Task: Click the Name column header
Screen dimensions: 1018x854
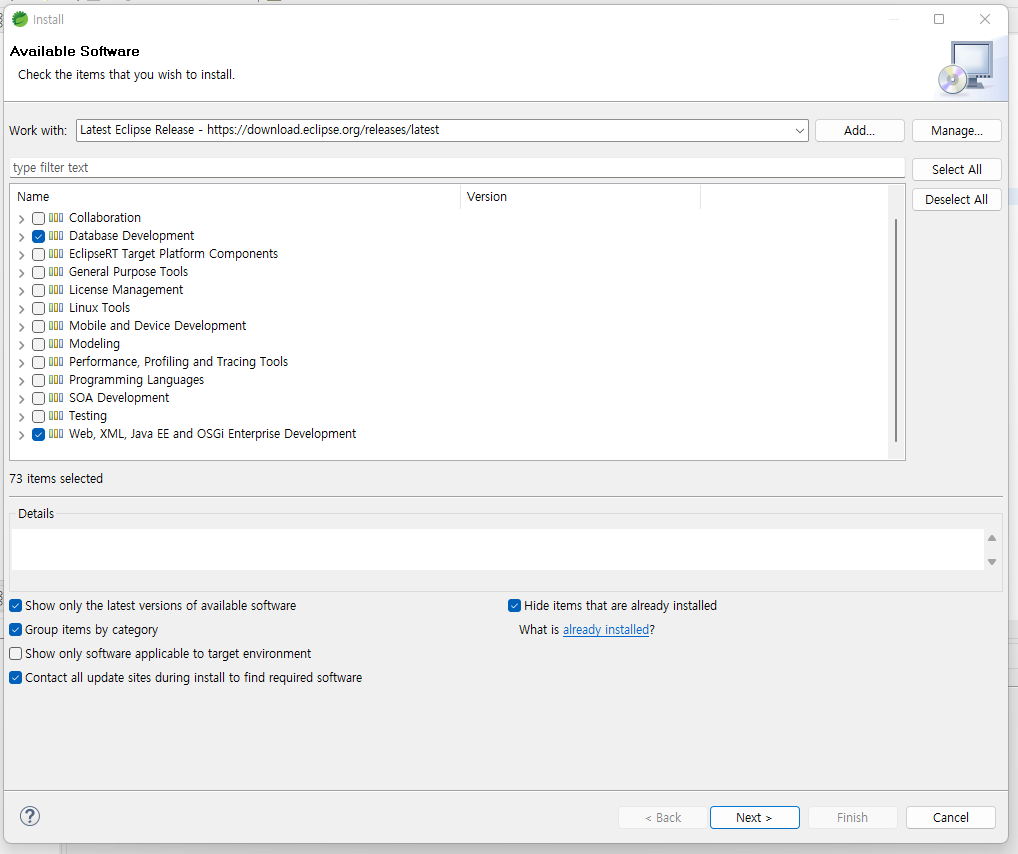Action: pos(235,197)
